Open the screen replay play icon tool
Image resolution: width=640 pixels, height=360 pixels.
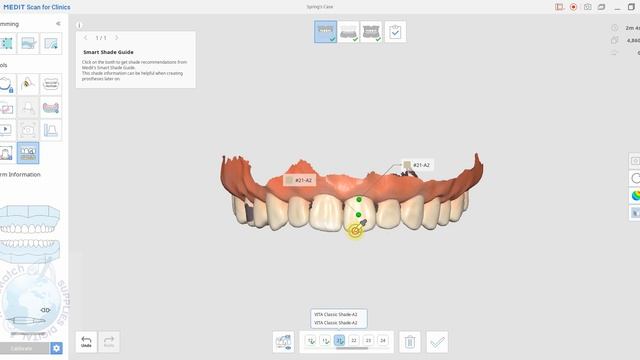point(7,130)
